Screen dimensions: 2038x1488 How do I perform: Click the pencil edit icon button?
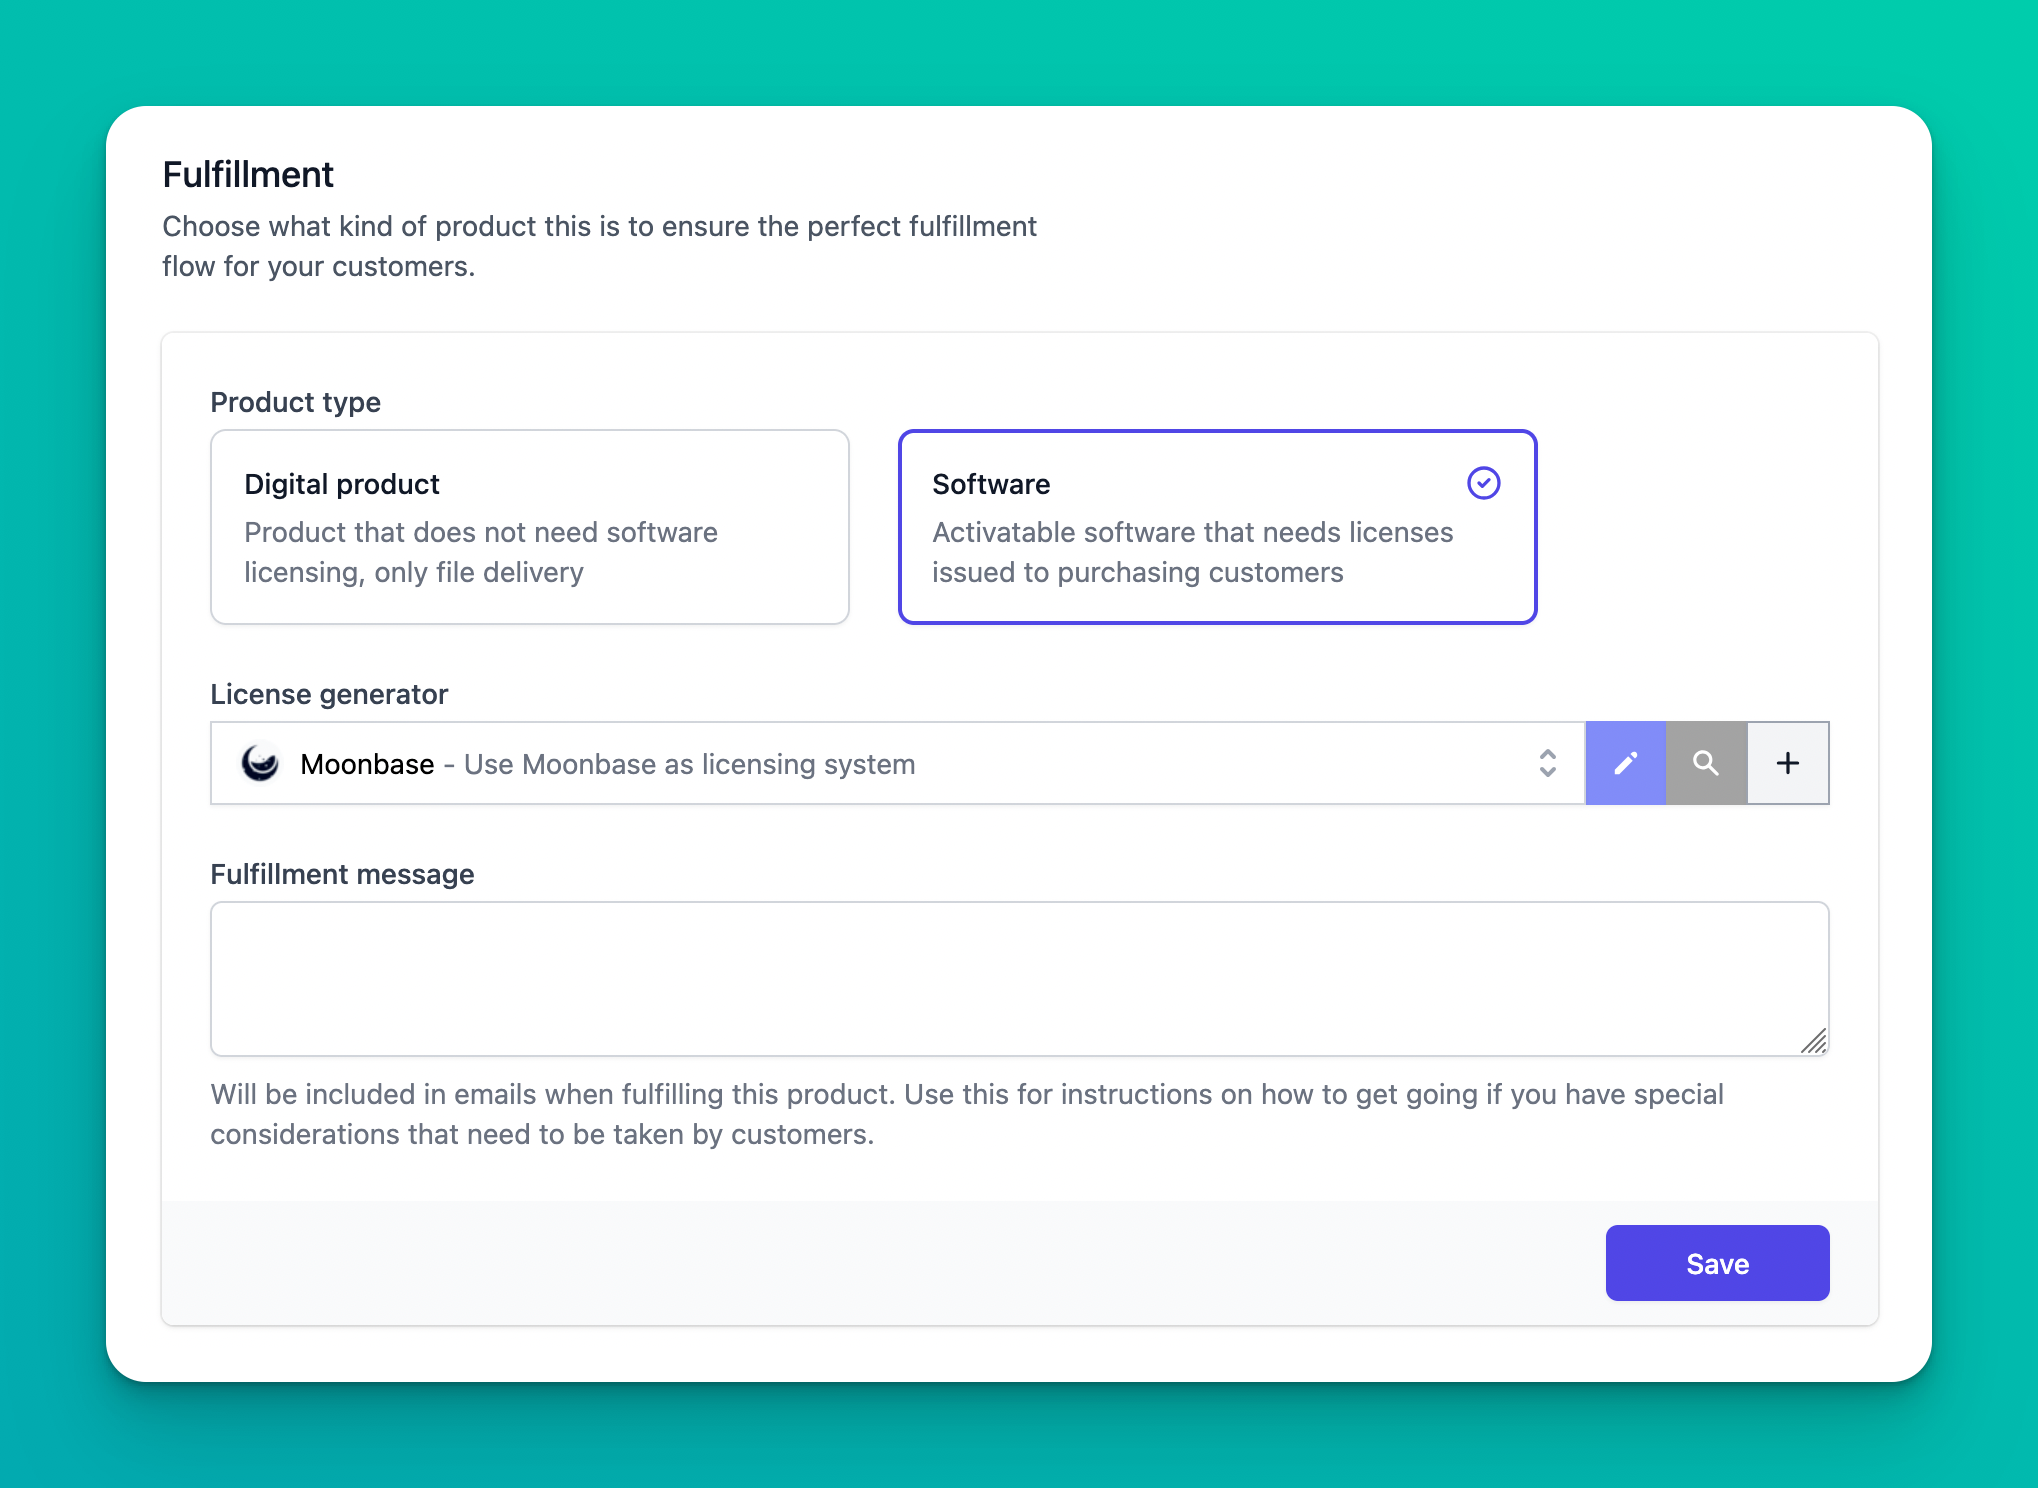click(1625, 763)
